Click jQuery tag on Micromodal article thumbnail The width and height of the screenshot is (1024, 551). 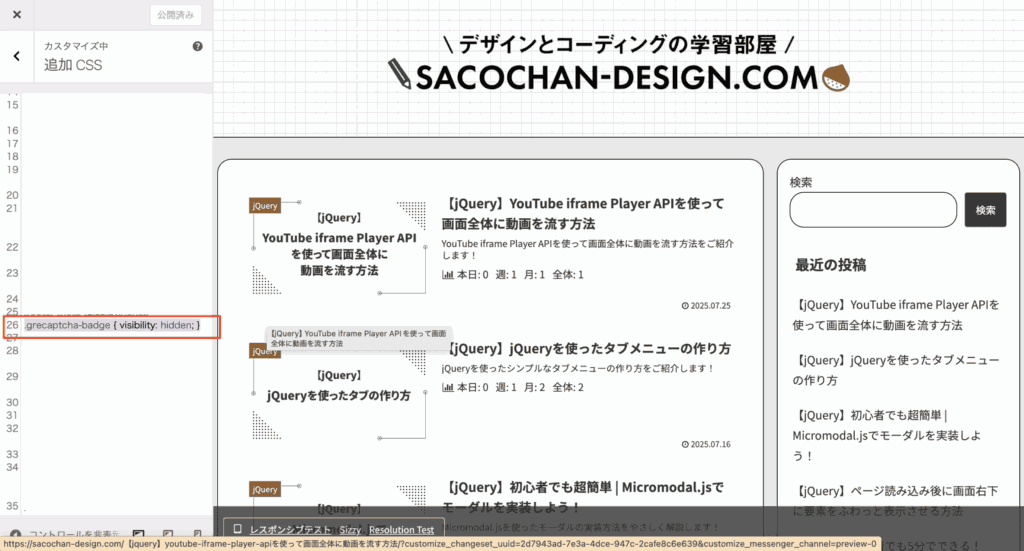pos(264,489)
